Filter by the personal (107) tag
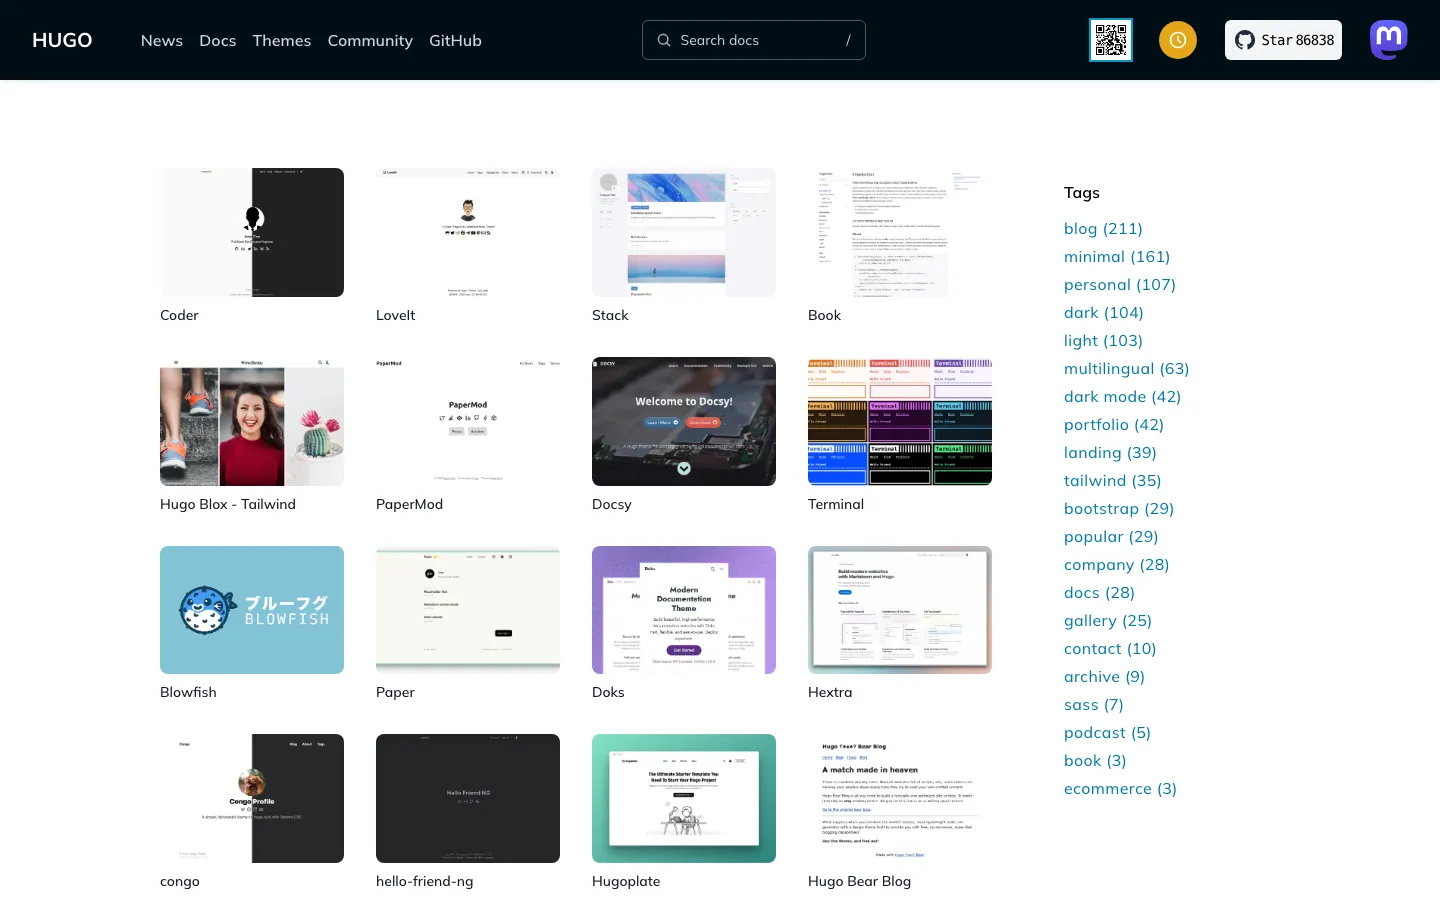The image size is (1440, 900). coord(1120,285)
